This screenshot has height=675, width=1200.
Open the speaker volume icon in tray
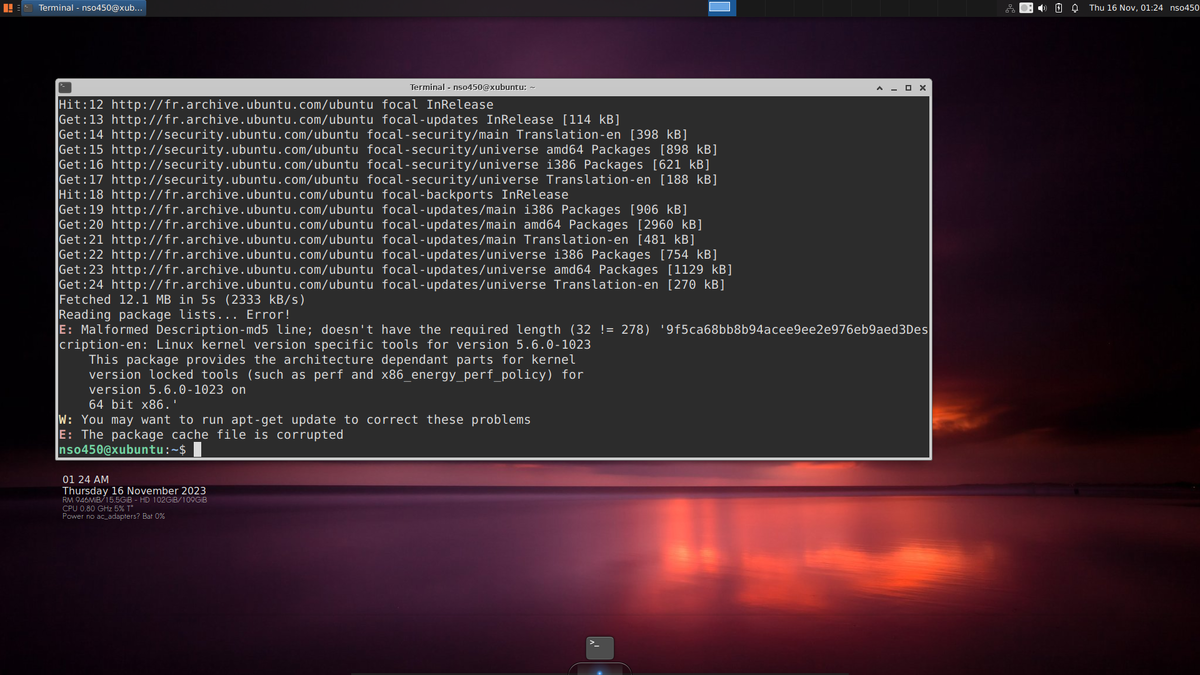pos(1042,7)
